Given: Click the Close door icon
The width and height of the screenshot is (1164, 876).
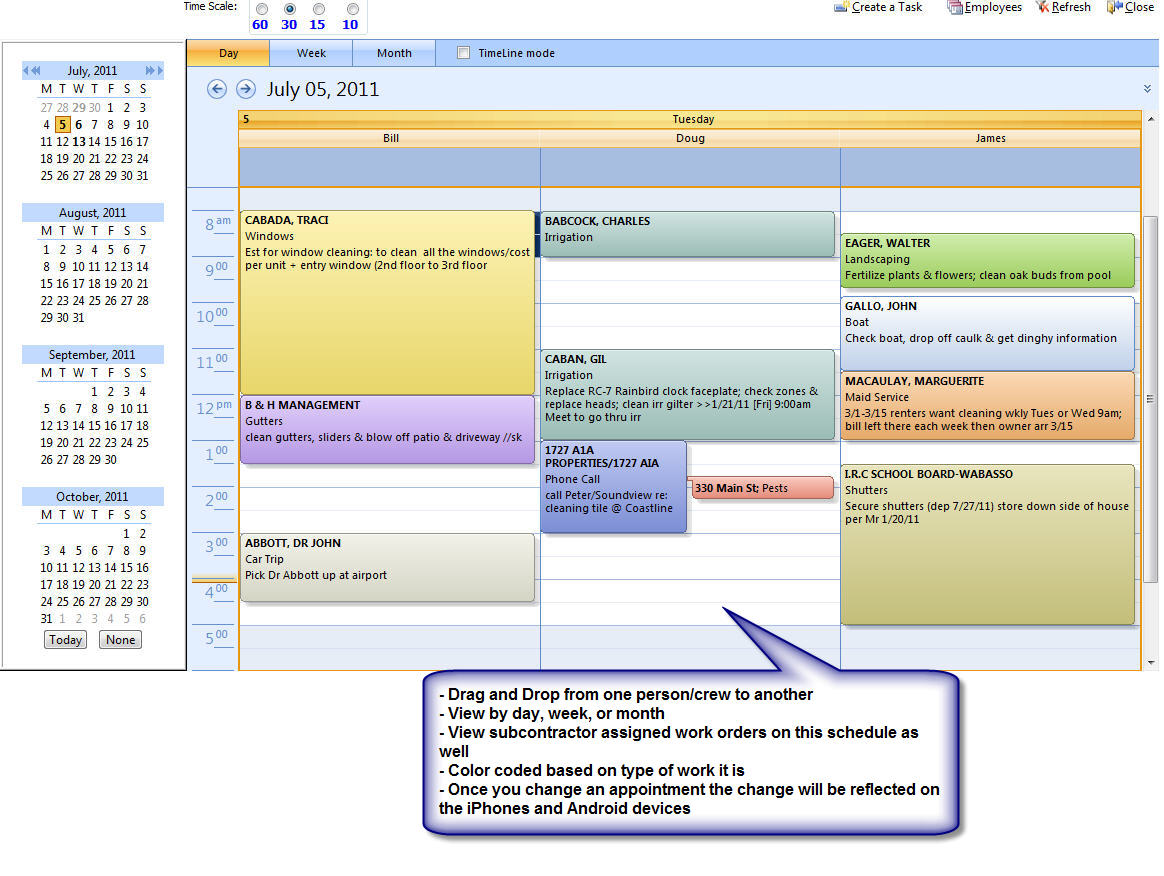Looking at the screenshot, I should click(1115, 7).
